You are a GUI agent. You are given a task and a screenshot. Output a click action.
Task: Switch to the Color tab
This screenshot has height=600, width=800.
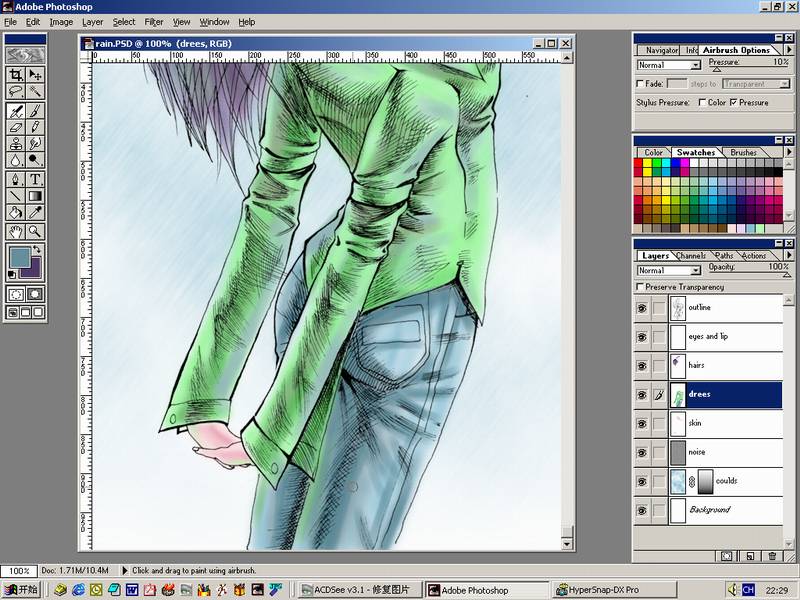653,153
